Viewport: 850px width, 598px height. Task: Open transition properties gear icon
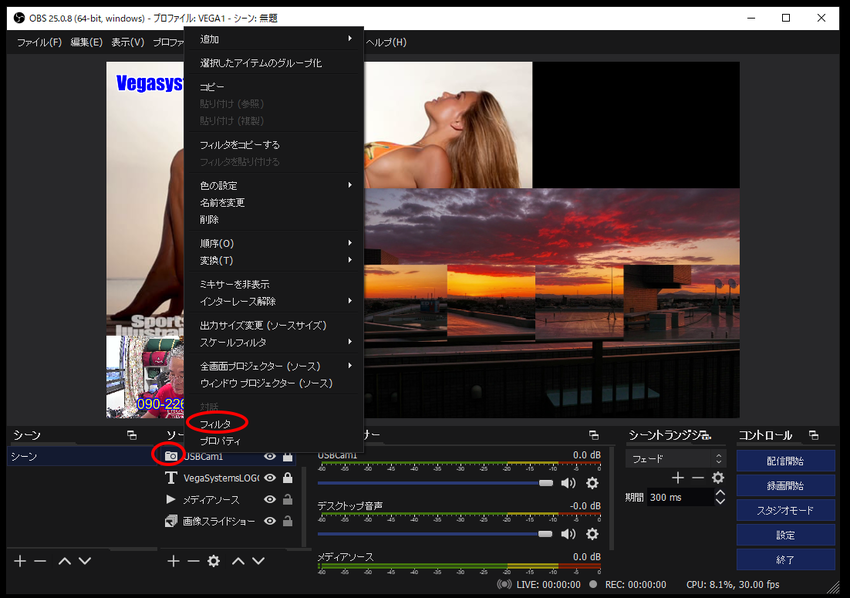[718, 478]
